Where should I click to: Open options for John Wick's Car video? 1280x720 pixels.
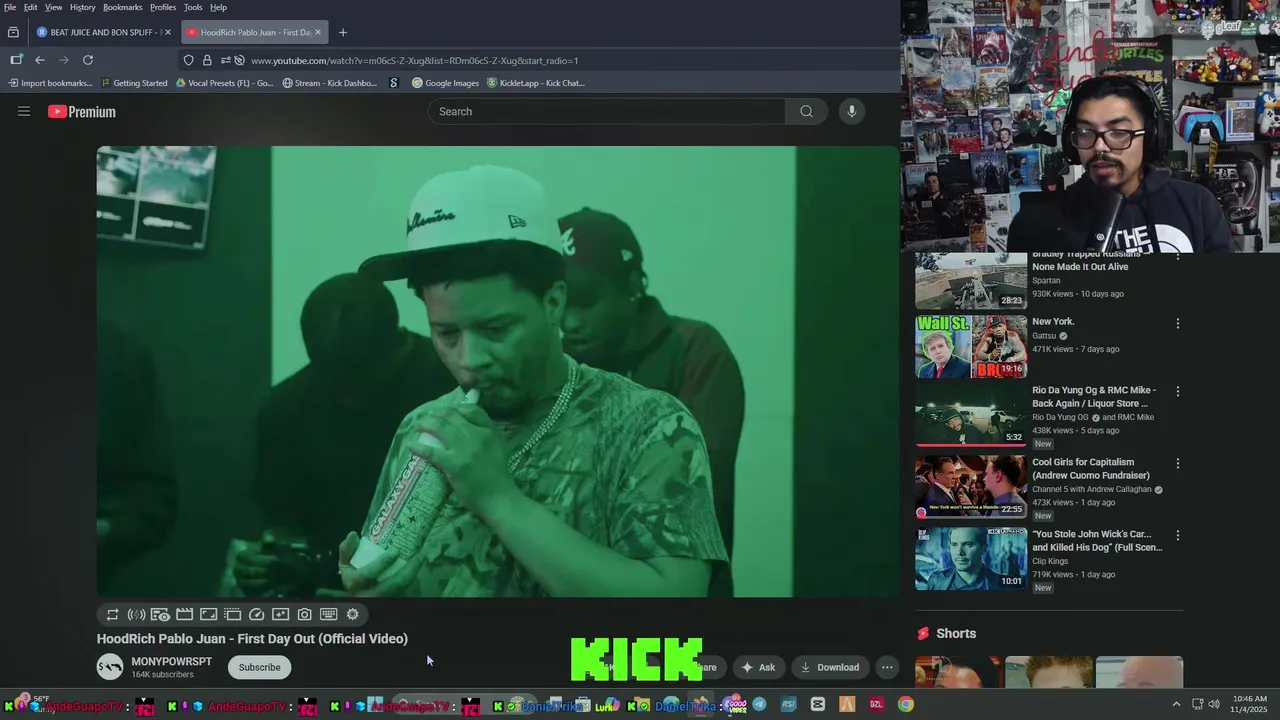pyautogui.click(x=1177, y=536)
